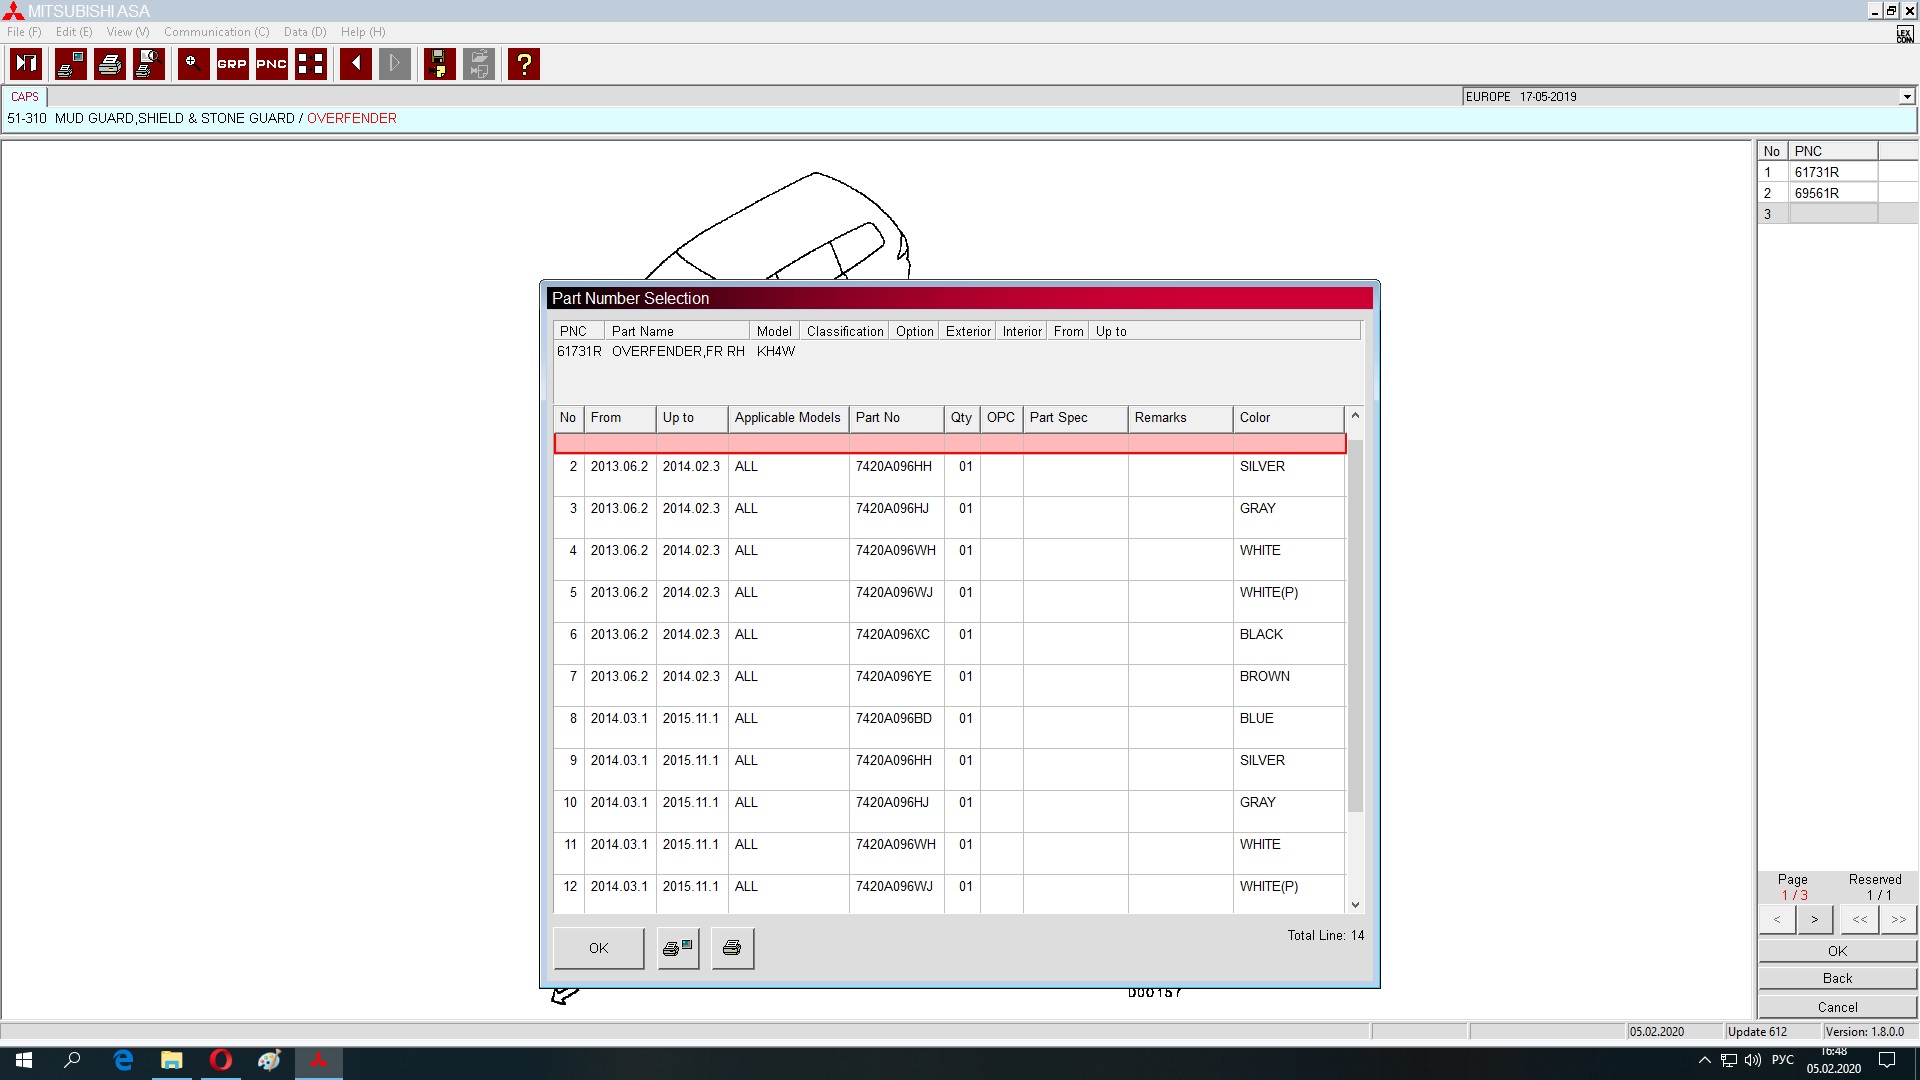Screen dimensions: 1920x1080
Task: Open the Communication menu
Action: click(216, 32)
